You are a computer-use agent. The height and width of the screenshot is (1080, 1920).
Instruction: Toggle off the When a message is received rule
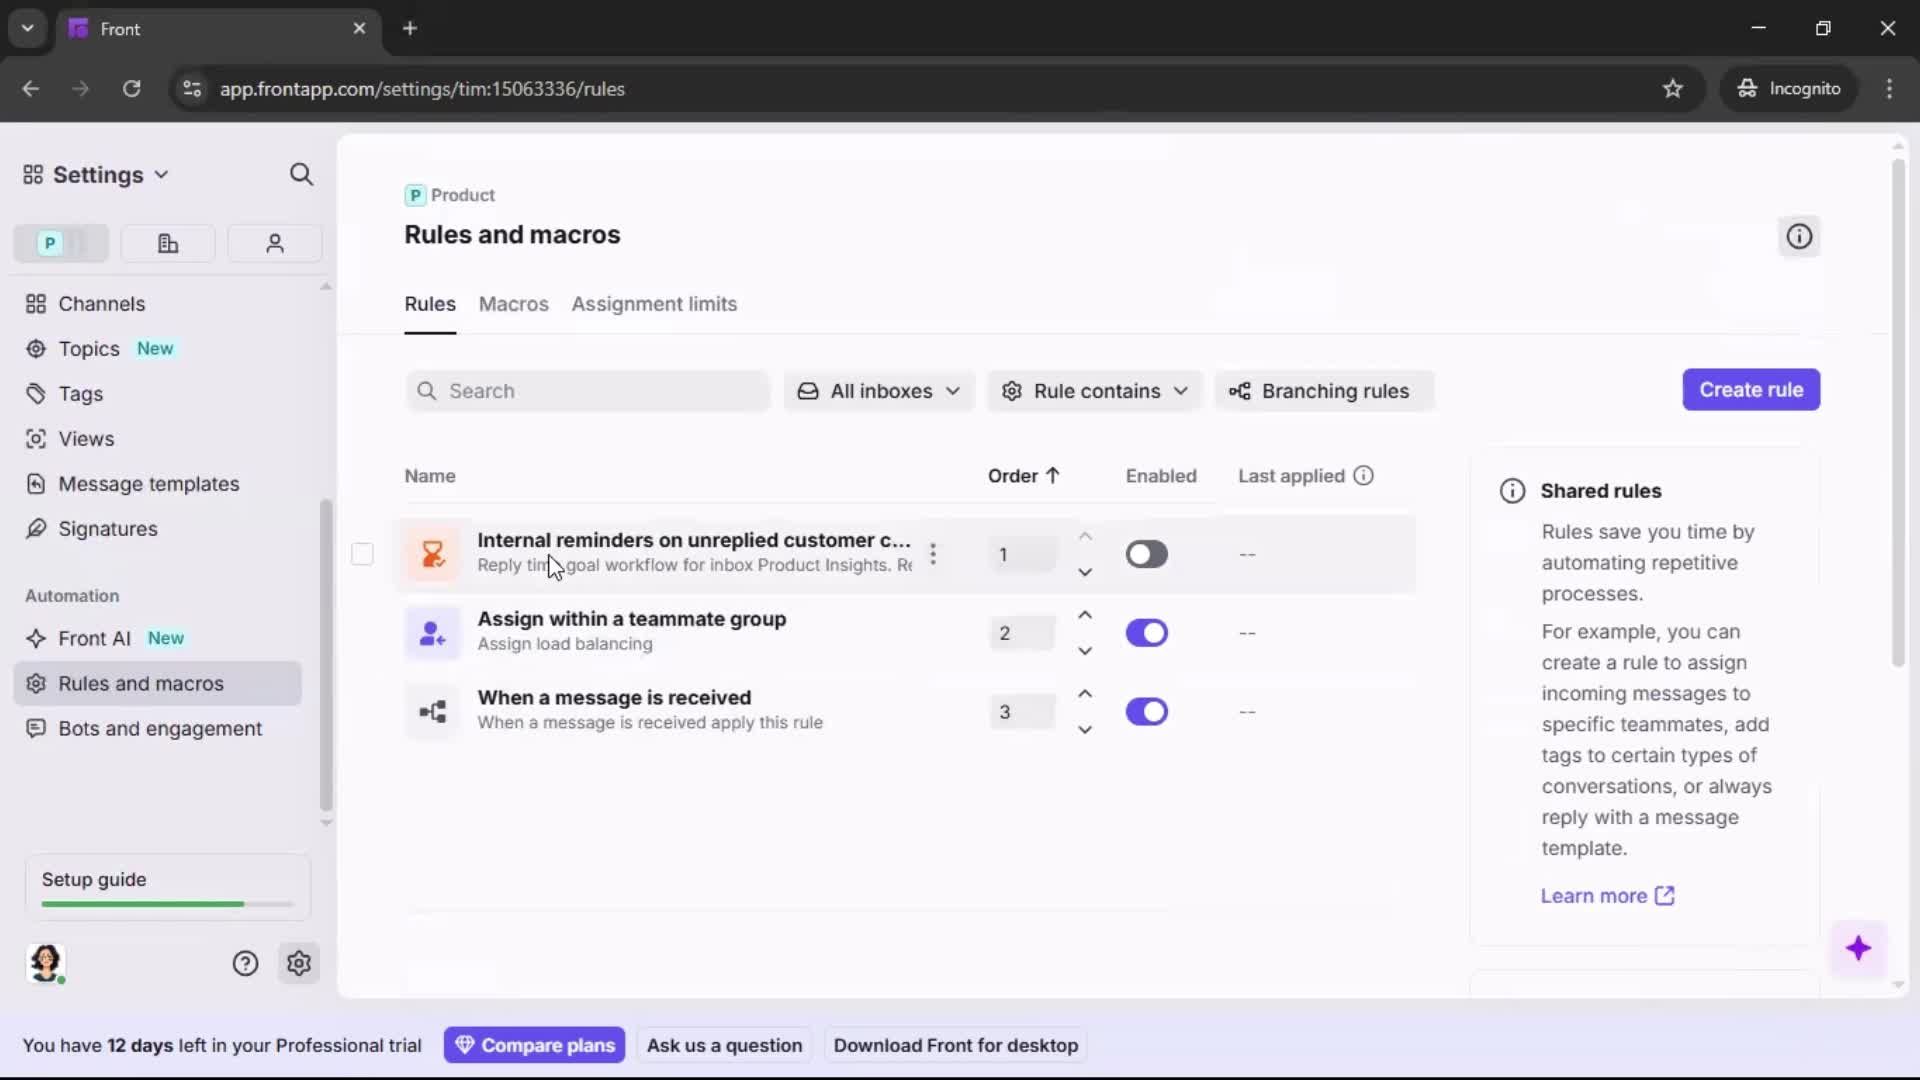point(1147,711)
